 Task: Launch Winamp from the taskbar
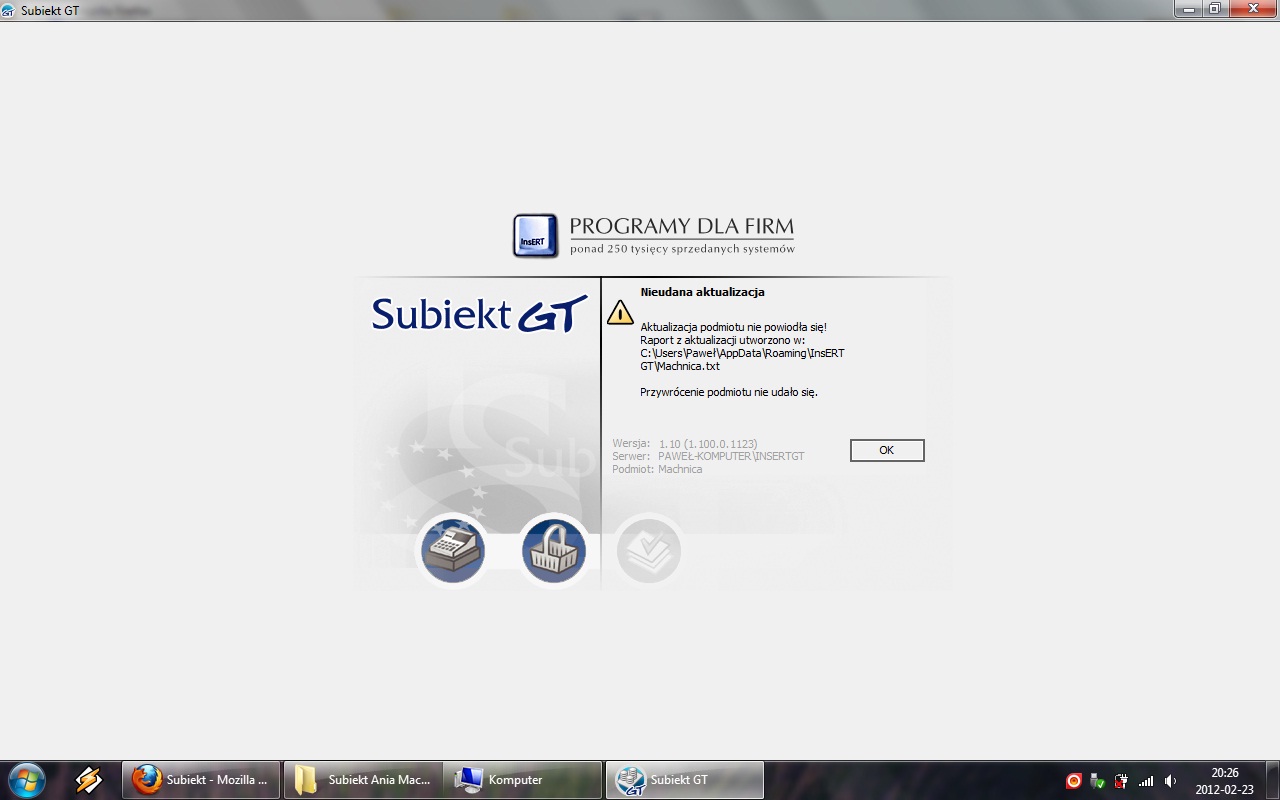point(89,780)
